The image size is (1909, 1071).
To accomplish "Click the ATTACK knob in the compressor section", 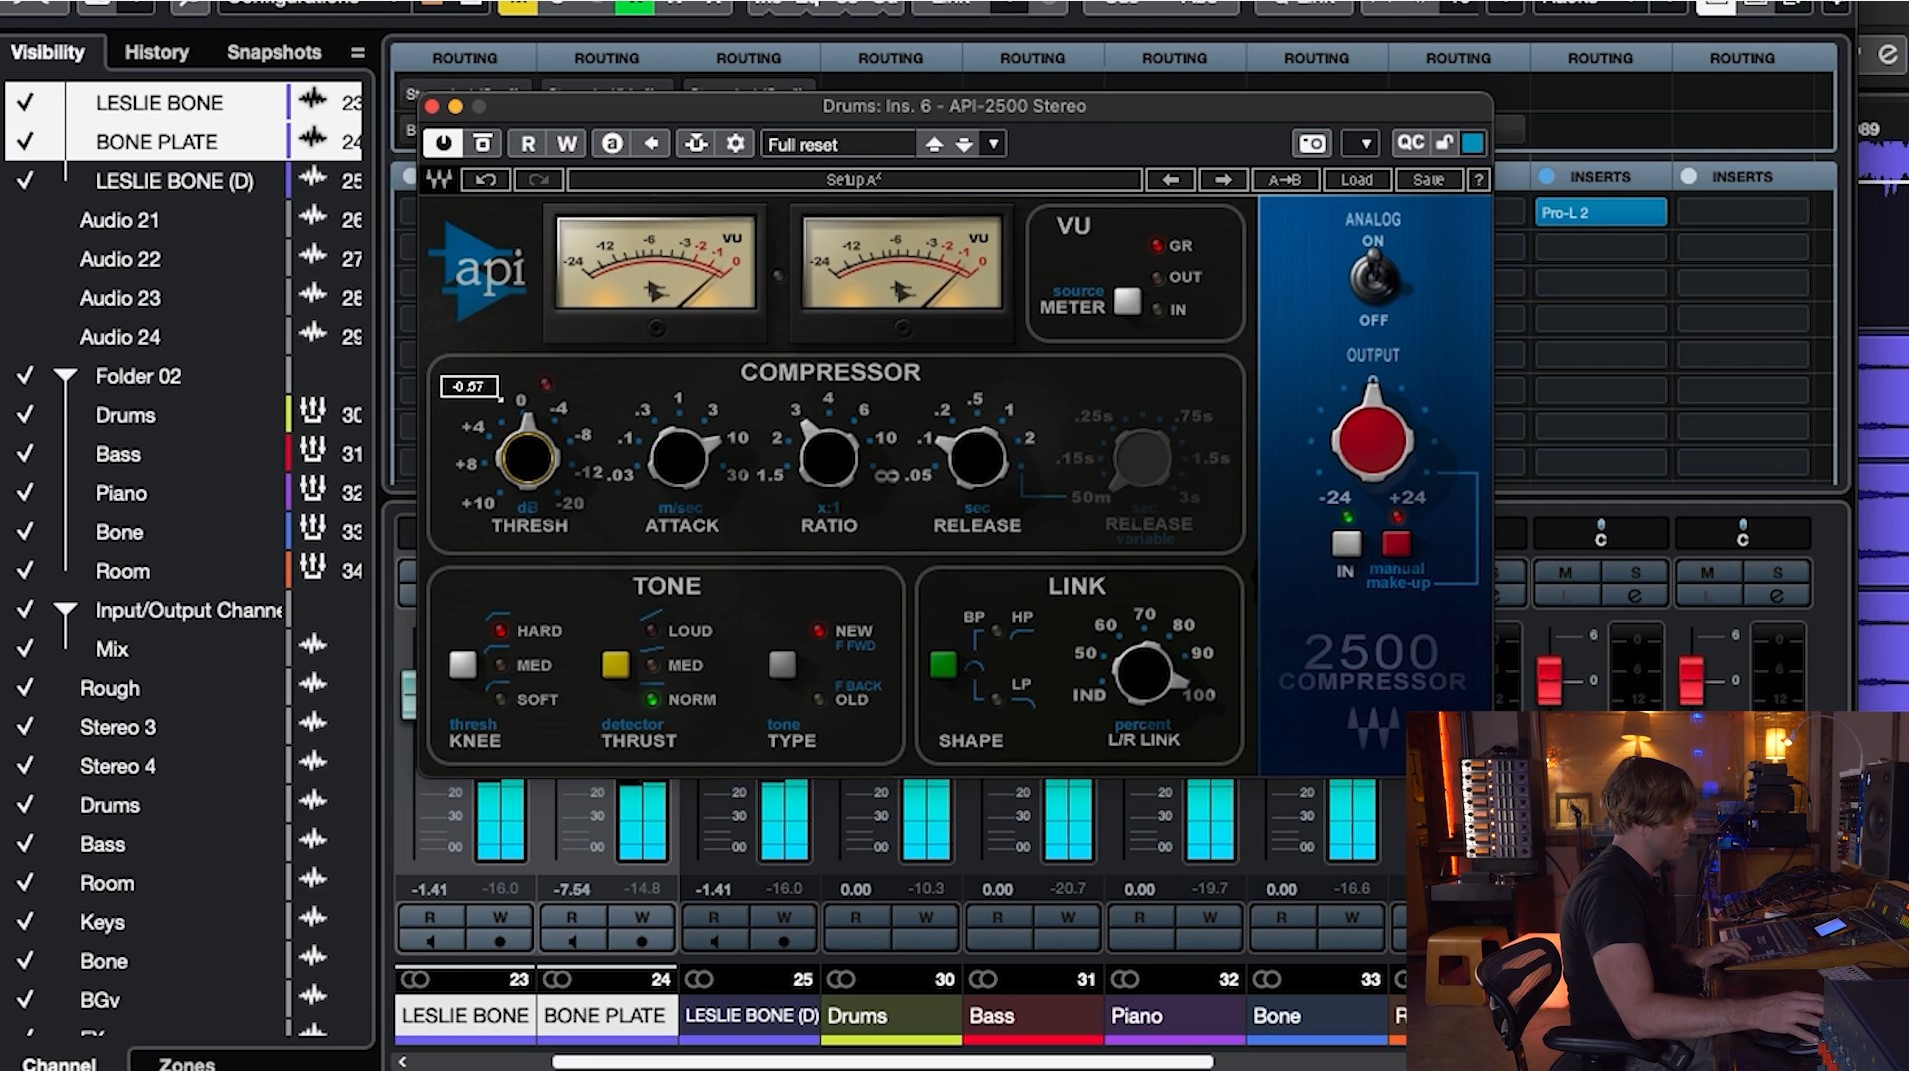I will click(x=679, y=459).
